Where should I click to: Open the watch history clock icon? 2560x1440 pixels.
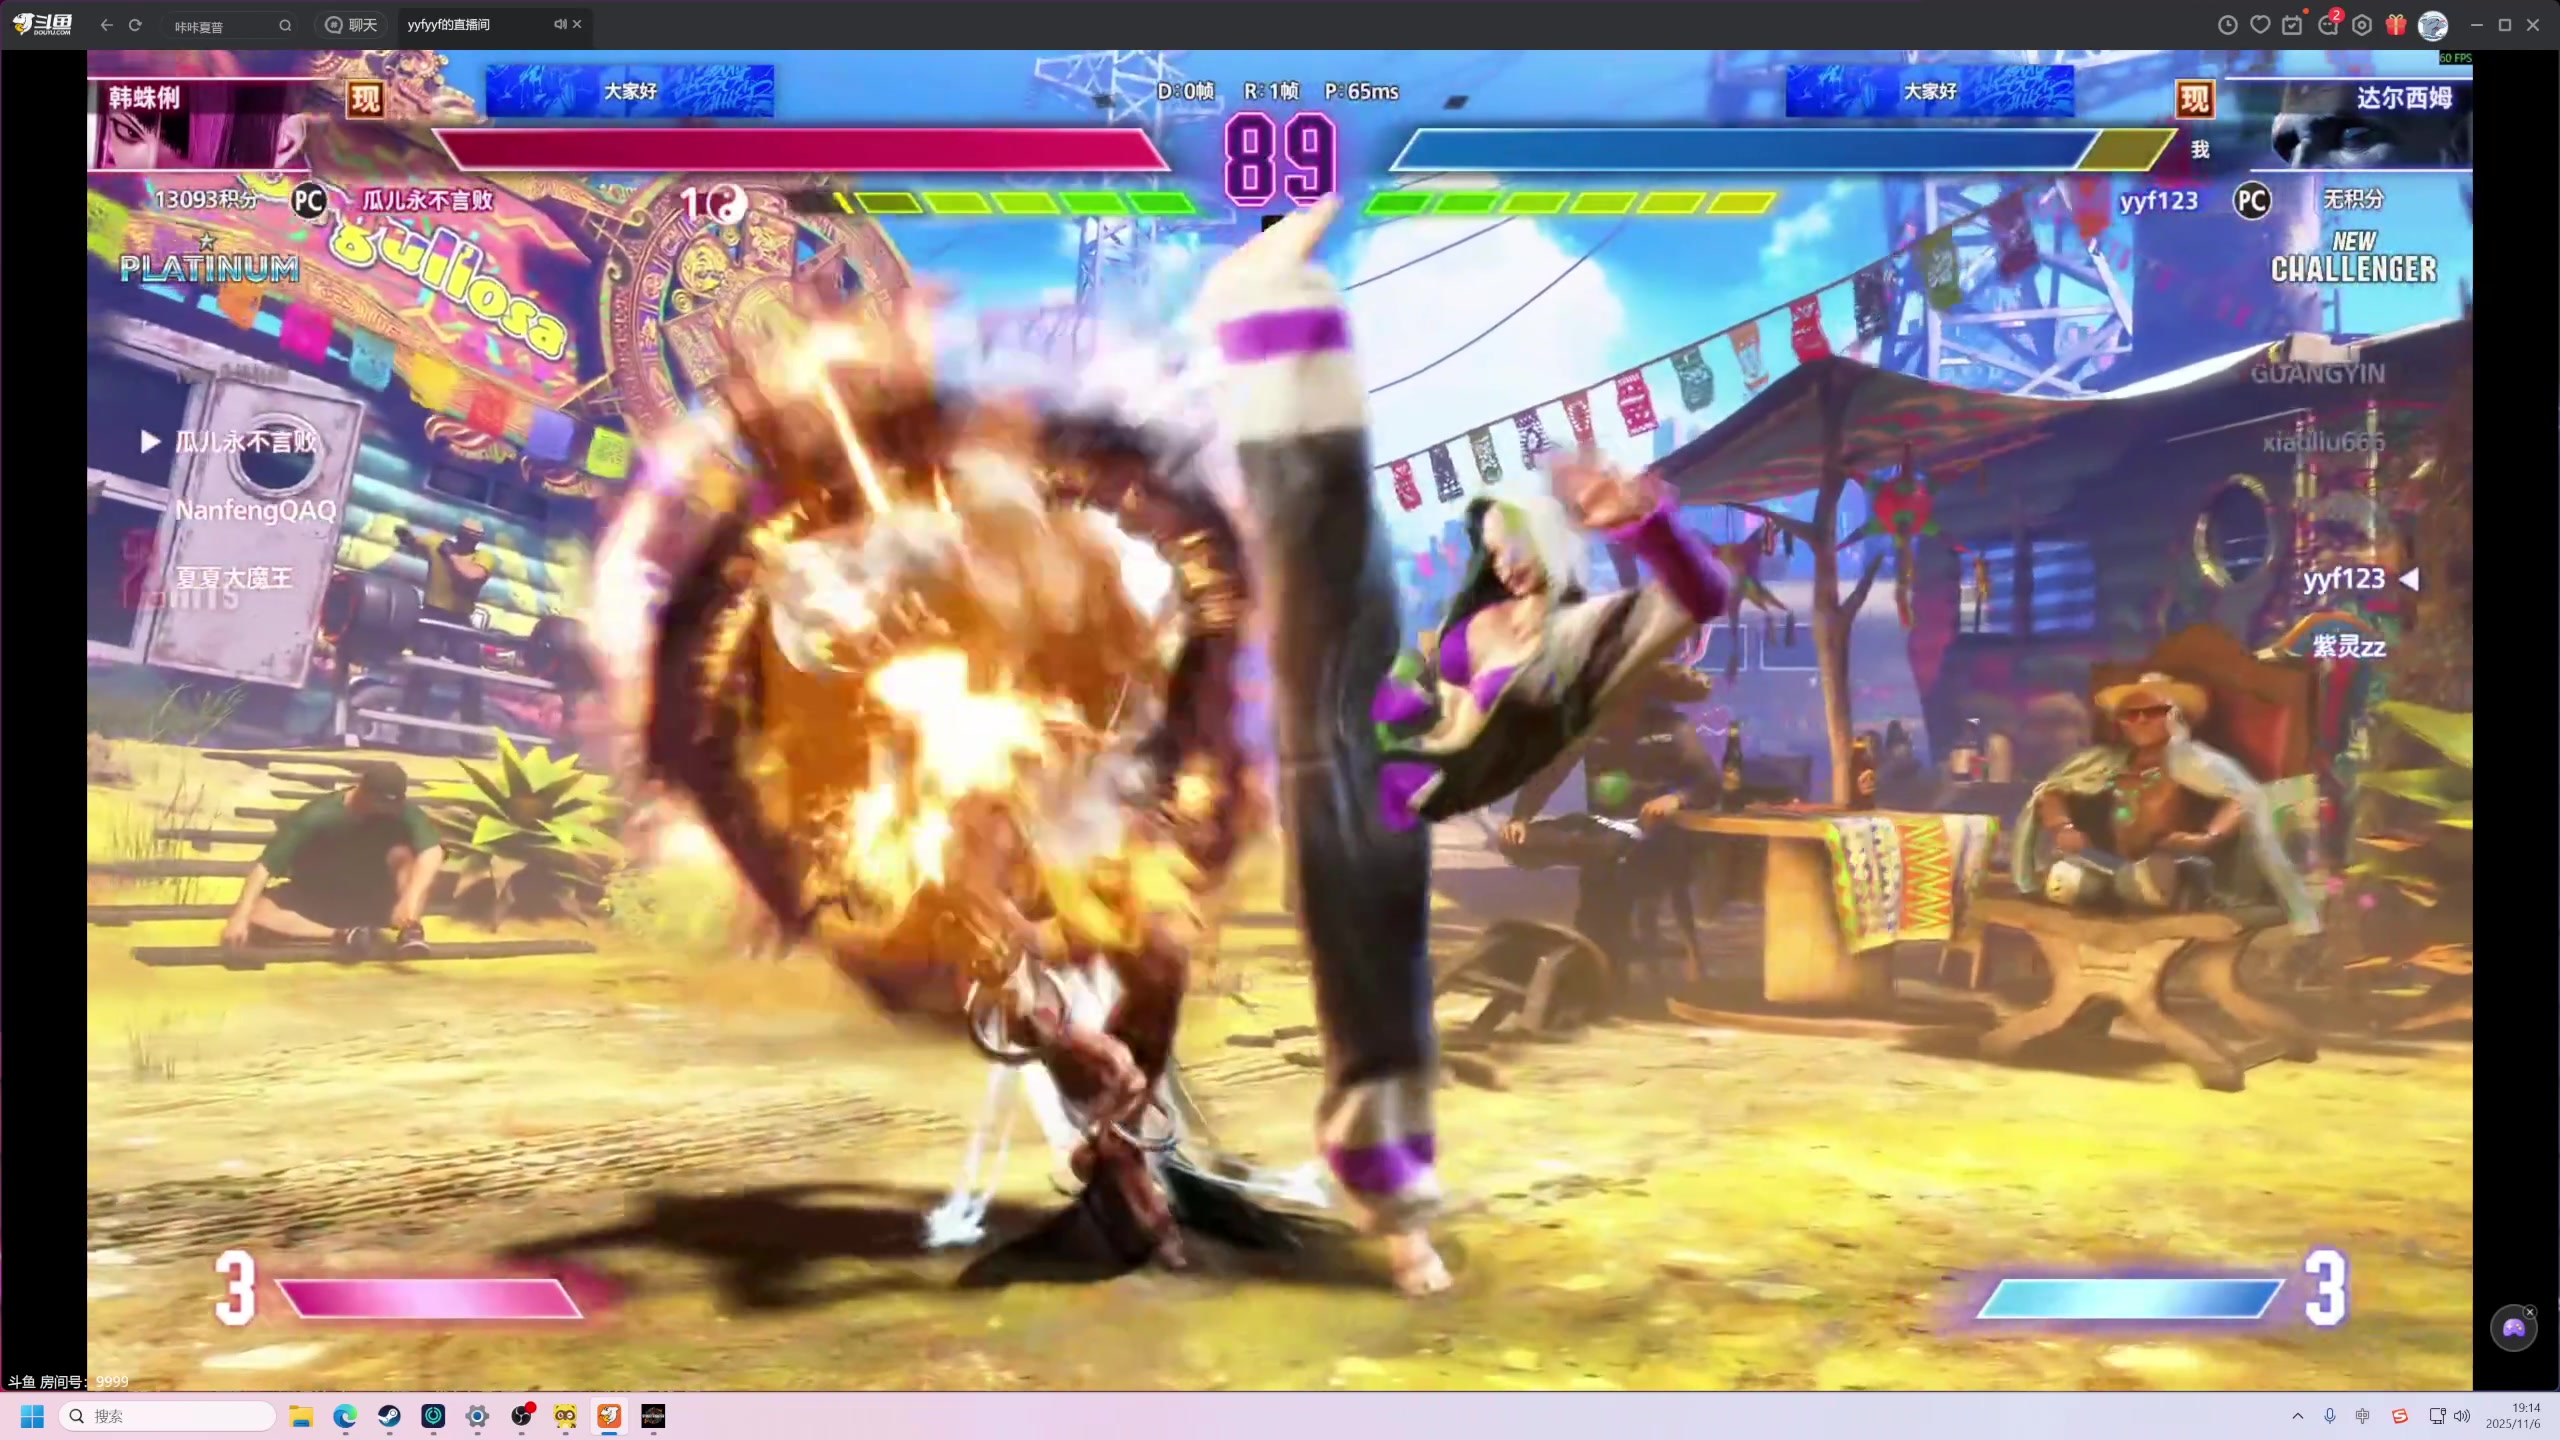click(x=2227, y=25)
